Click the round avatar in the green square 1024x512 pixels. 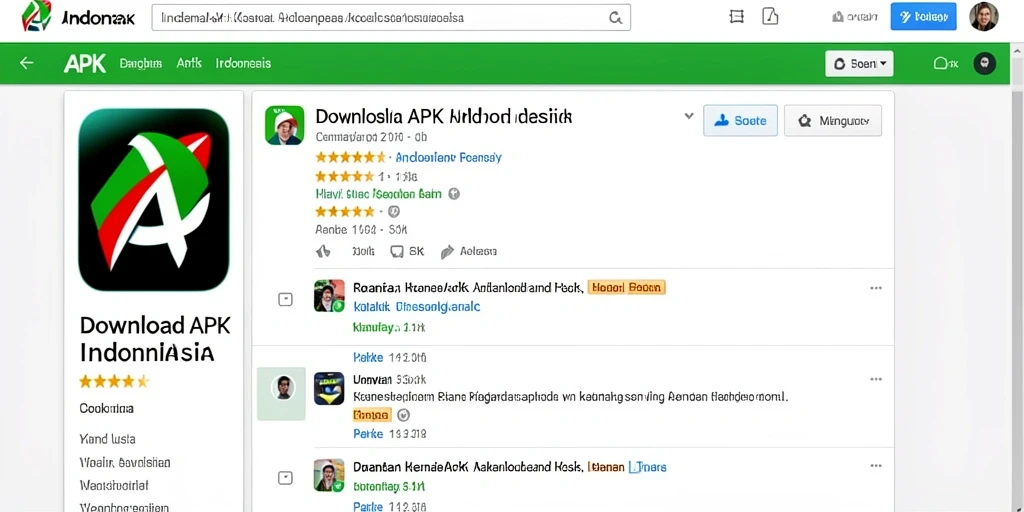click(x=282, y=387)
